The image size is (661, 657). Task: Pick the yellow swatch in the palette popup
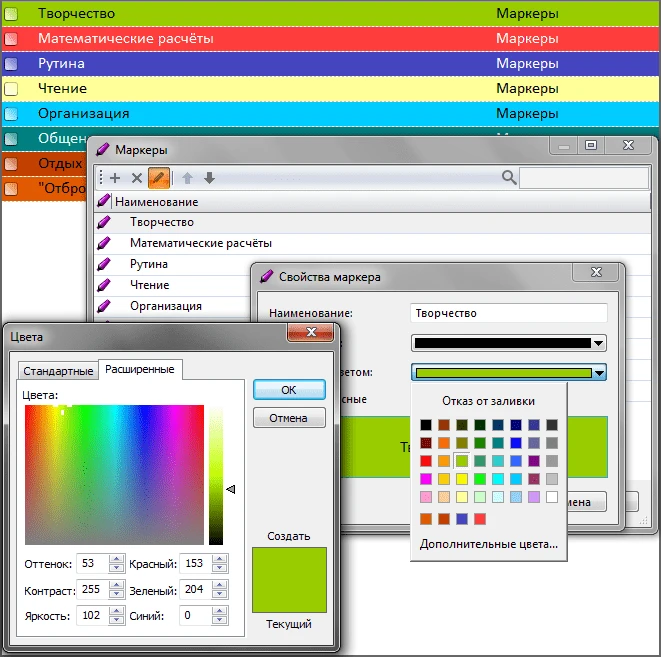pyautogui.click(x=462, y=479)
